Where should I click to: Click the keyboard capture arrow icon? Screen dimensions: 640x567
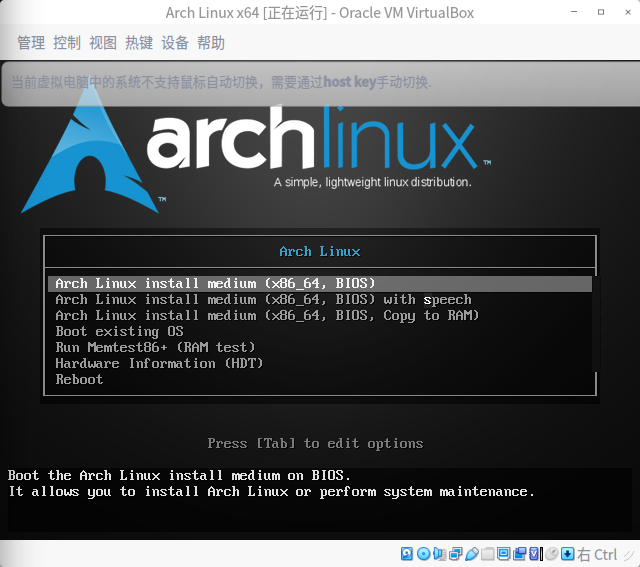pyautogui.click(x=567, y=554)
